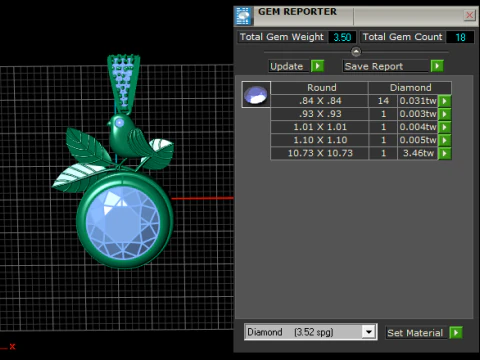Screen dimensions: 480x360
Task: Click the Total Gem Weight value 3.50
Action: click(x=342, y=37)
